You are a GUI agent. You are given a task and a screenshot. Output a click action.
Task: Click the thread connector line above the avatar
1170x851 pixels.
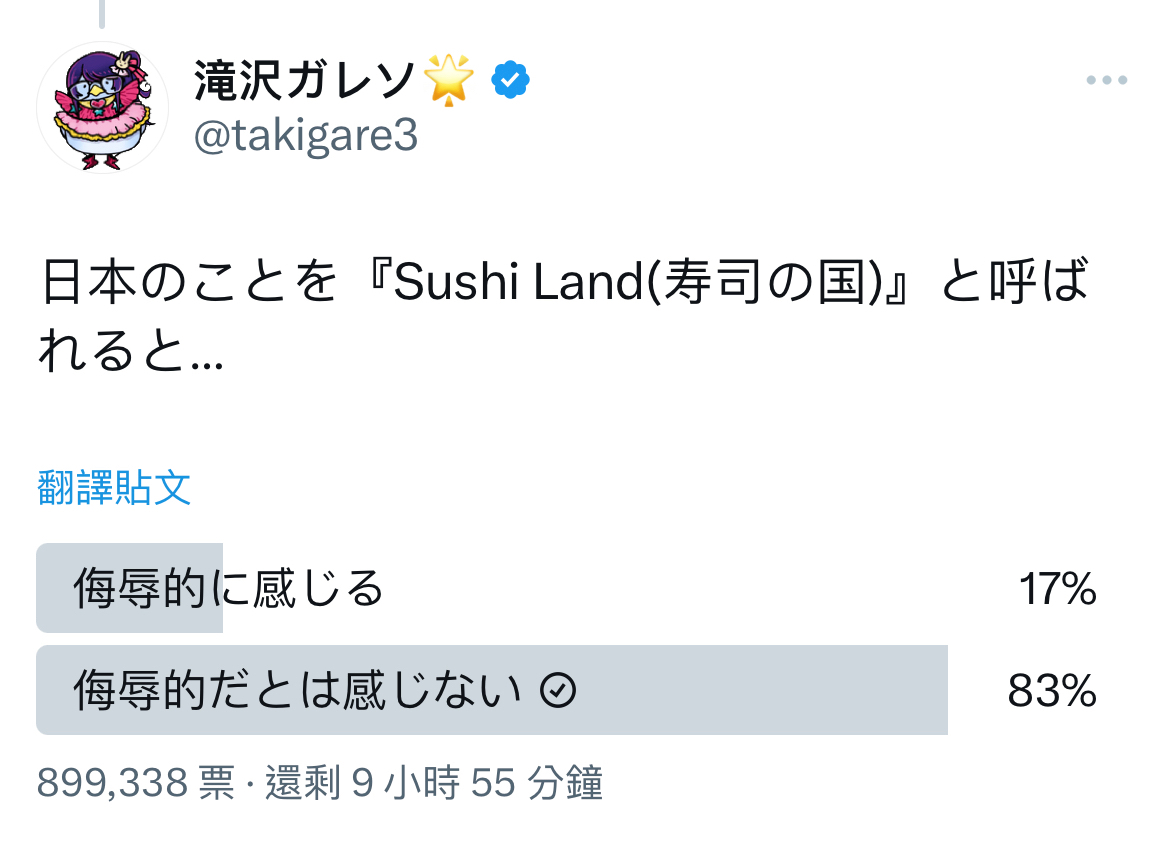pyautogui.click(x=101, y=13)
